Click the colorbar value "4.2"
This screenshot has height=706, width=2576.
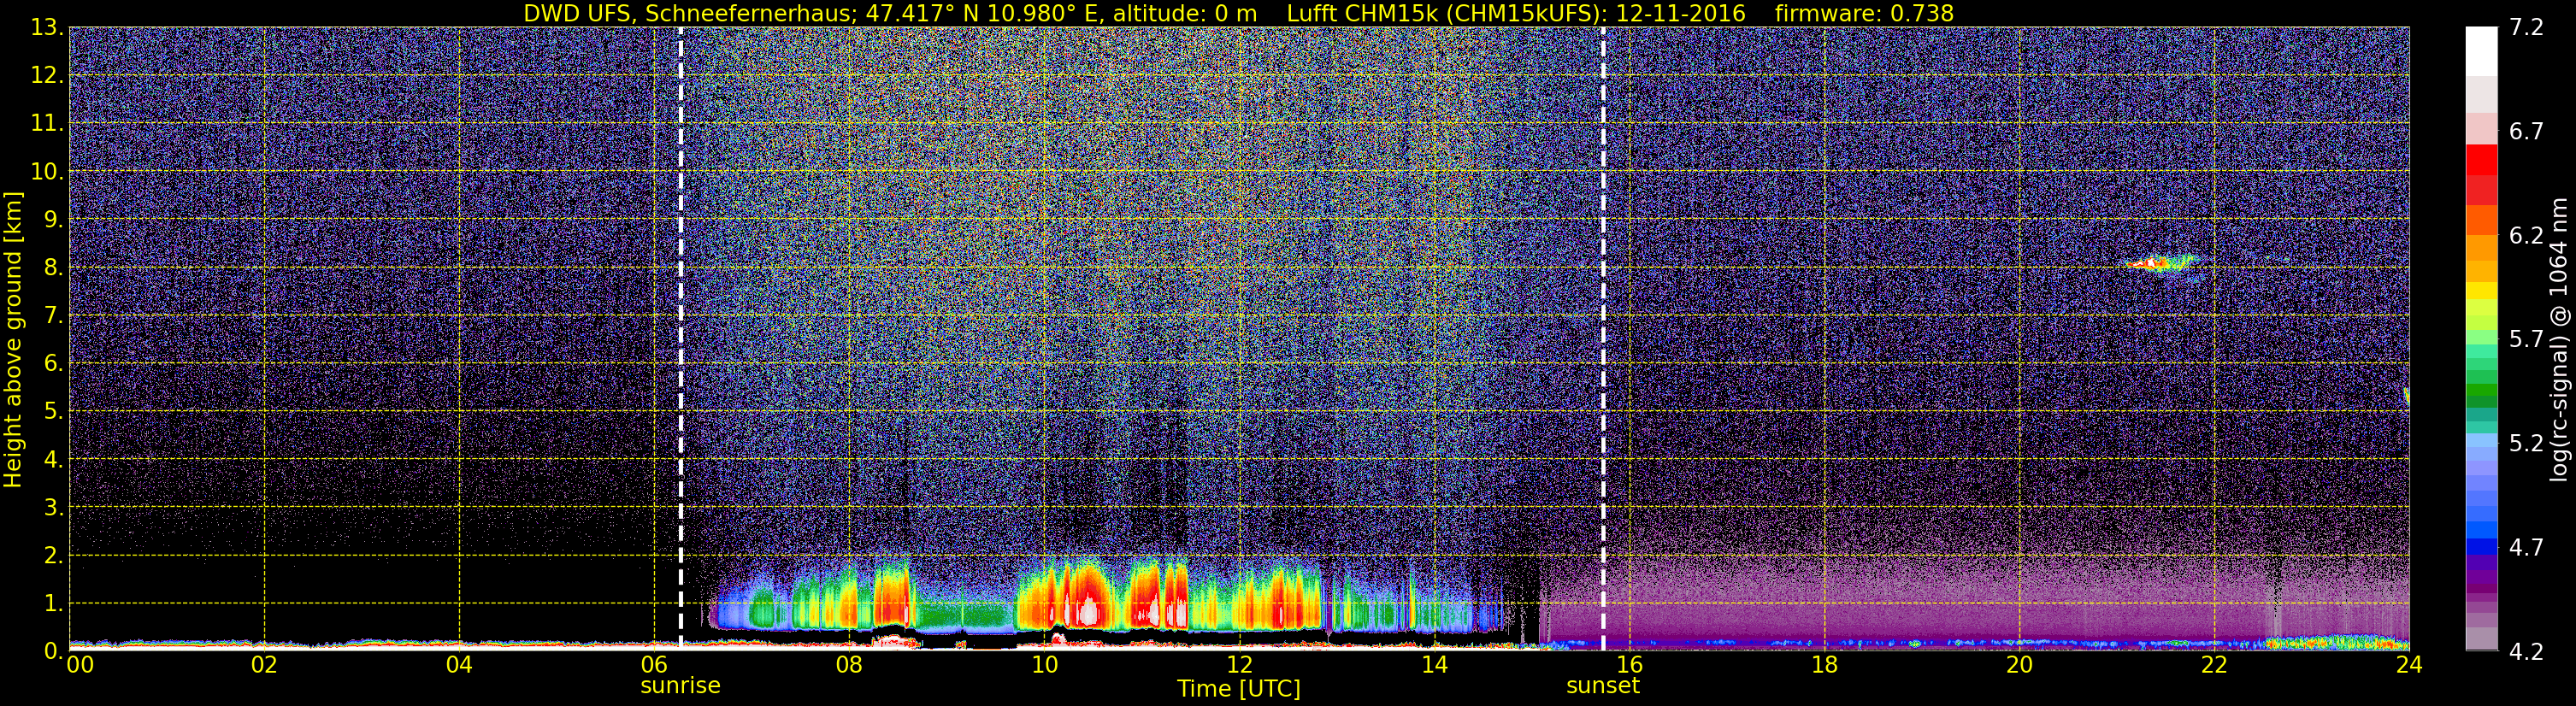point(2526,652)
